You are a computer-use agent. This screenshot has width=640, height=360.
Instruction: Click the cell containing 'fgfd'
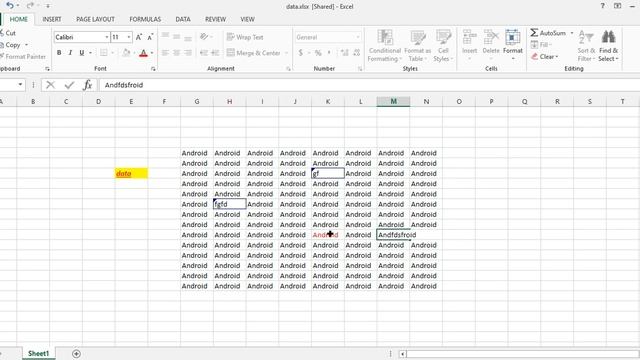(x=229, y=204)
